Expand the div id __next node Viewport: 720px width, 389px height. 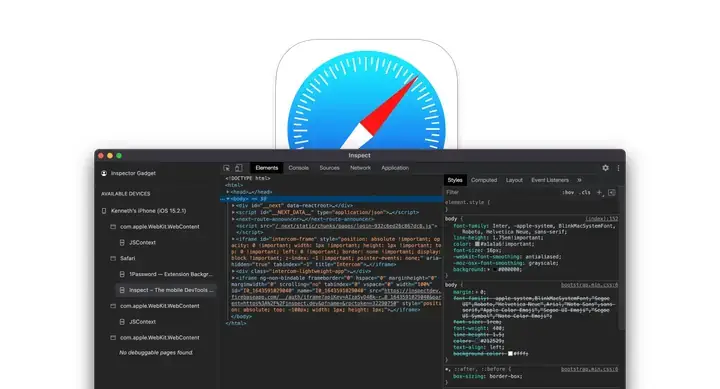click(233, 206)
